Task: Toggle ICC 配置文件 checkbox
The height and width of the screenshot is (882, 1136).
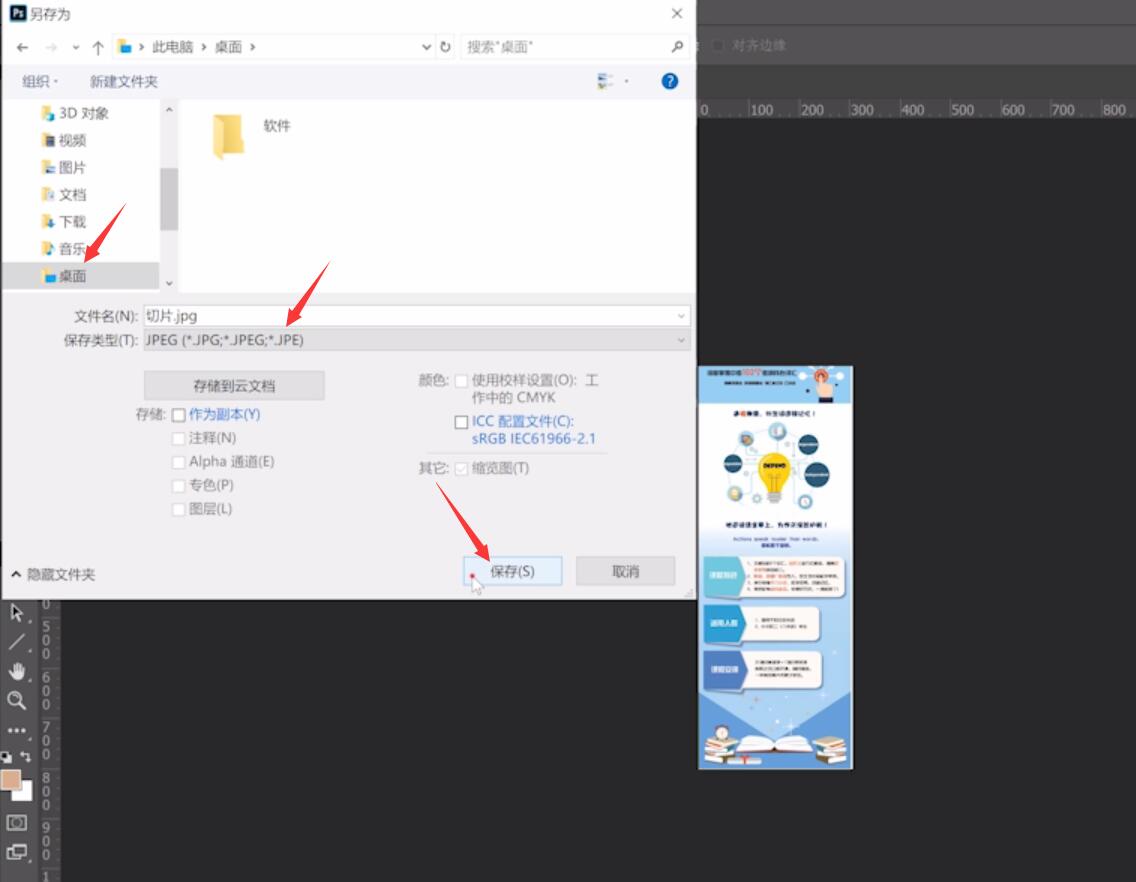Action: 461,422
